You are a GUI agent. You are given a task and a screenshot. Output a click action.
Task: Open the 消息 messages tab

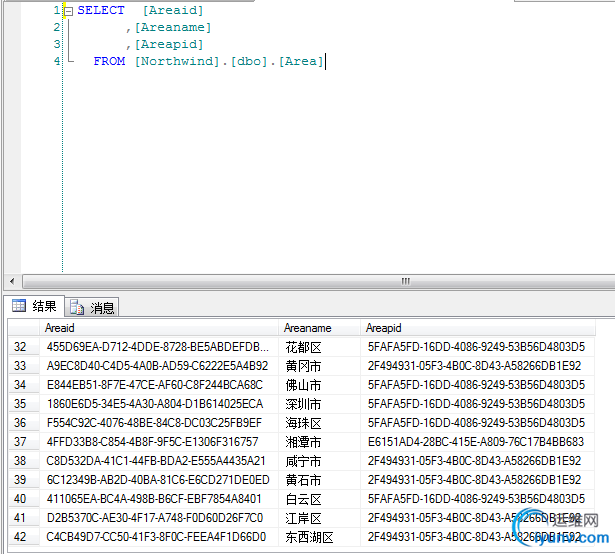click(92, 308)
